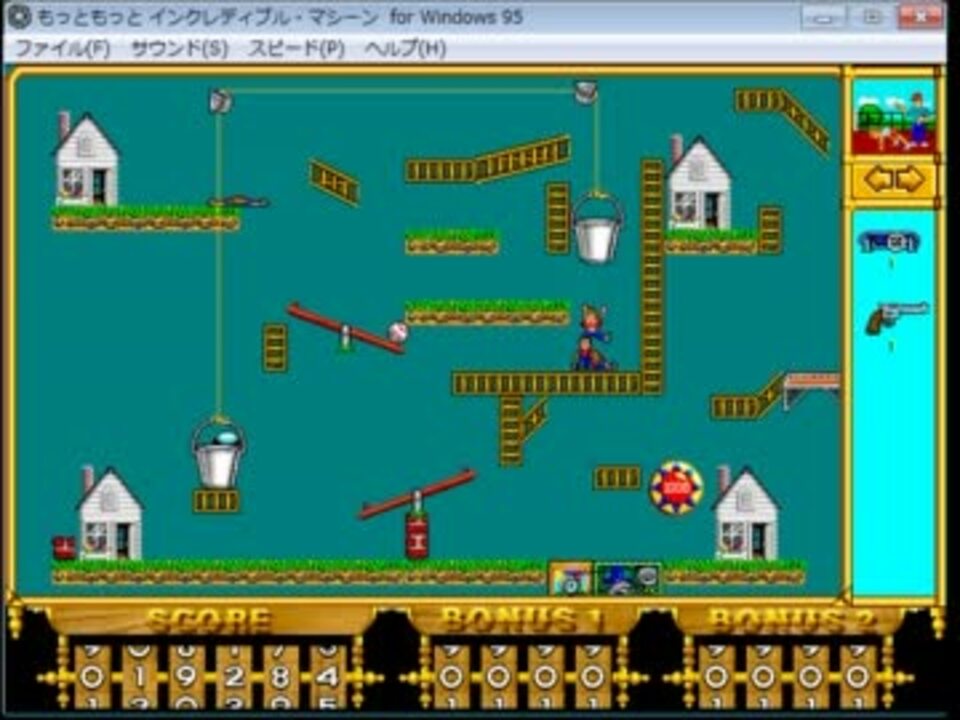Open the サウンド(S) menu
960x720 pixels.
(179, 48)
